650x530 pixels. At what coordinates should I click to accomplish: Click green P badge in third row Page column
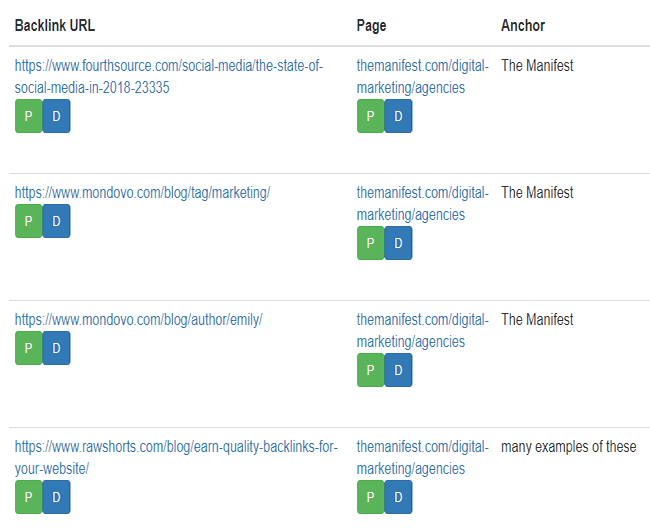coord(371,370)
